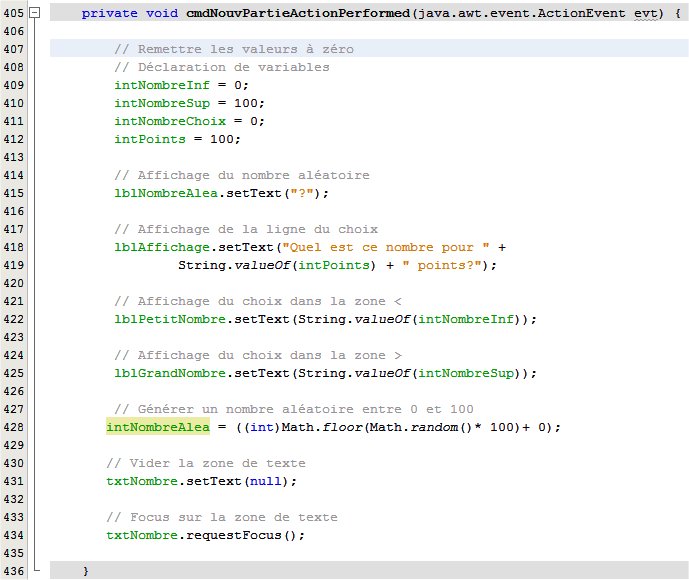Click line number 428 in gutter
This screenshot has height=580, width=689.
tap(14, 427)
